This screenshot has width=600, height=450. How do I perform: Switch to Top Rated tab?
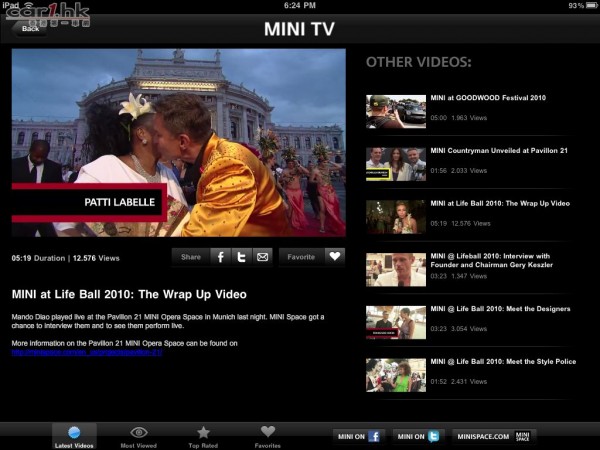point(203,437)
